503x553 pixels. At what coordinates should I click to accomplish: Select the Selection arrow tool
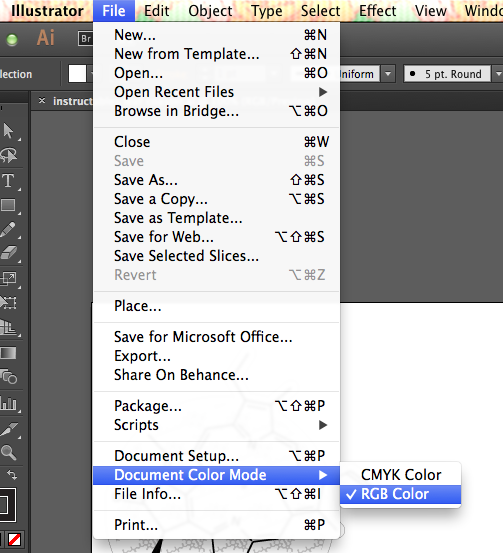[x=8, y=131]
